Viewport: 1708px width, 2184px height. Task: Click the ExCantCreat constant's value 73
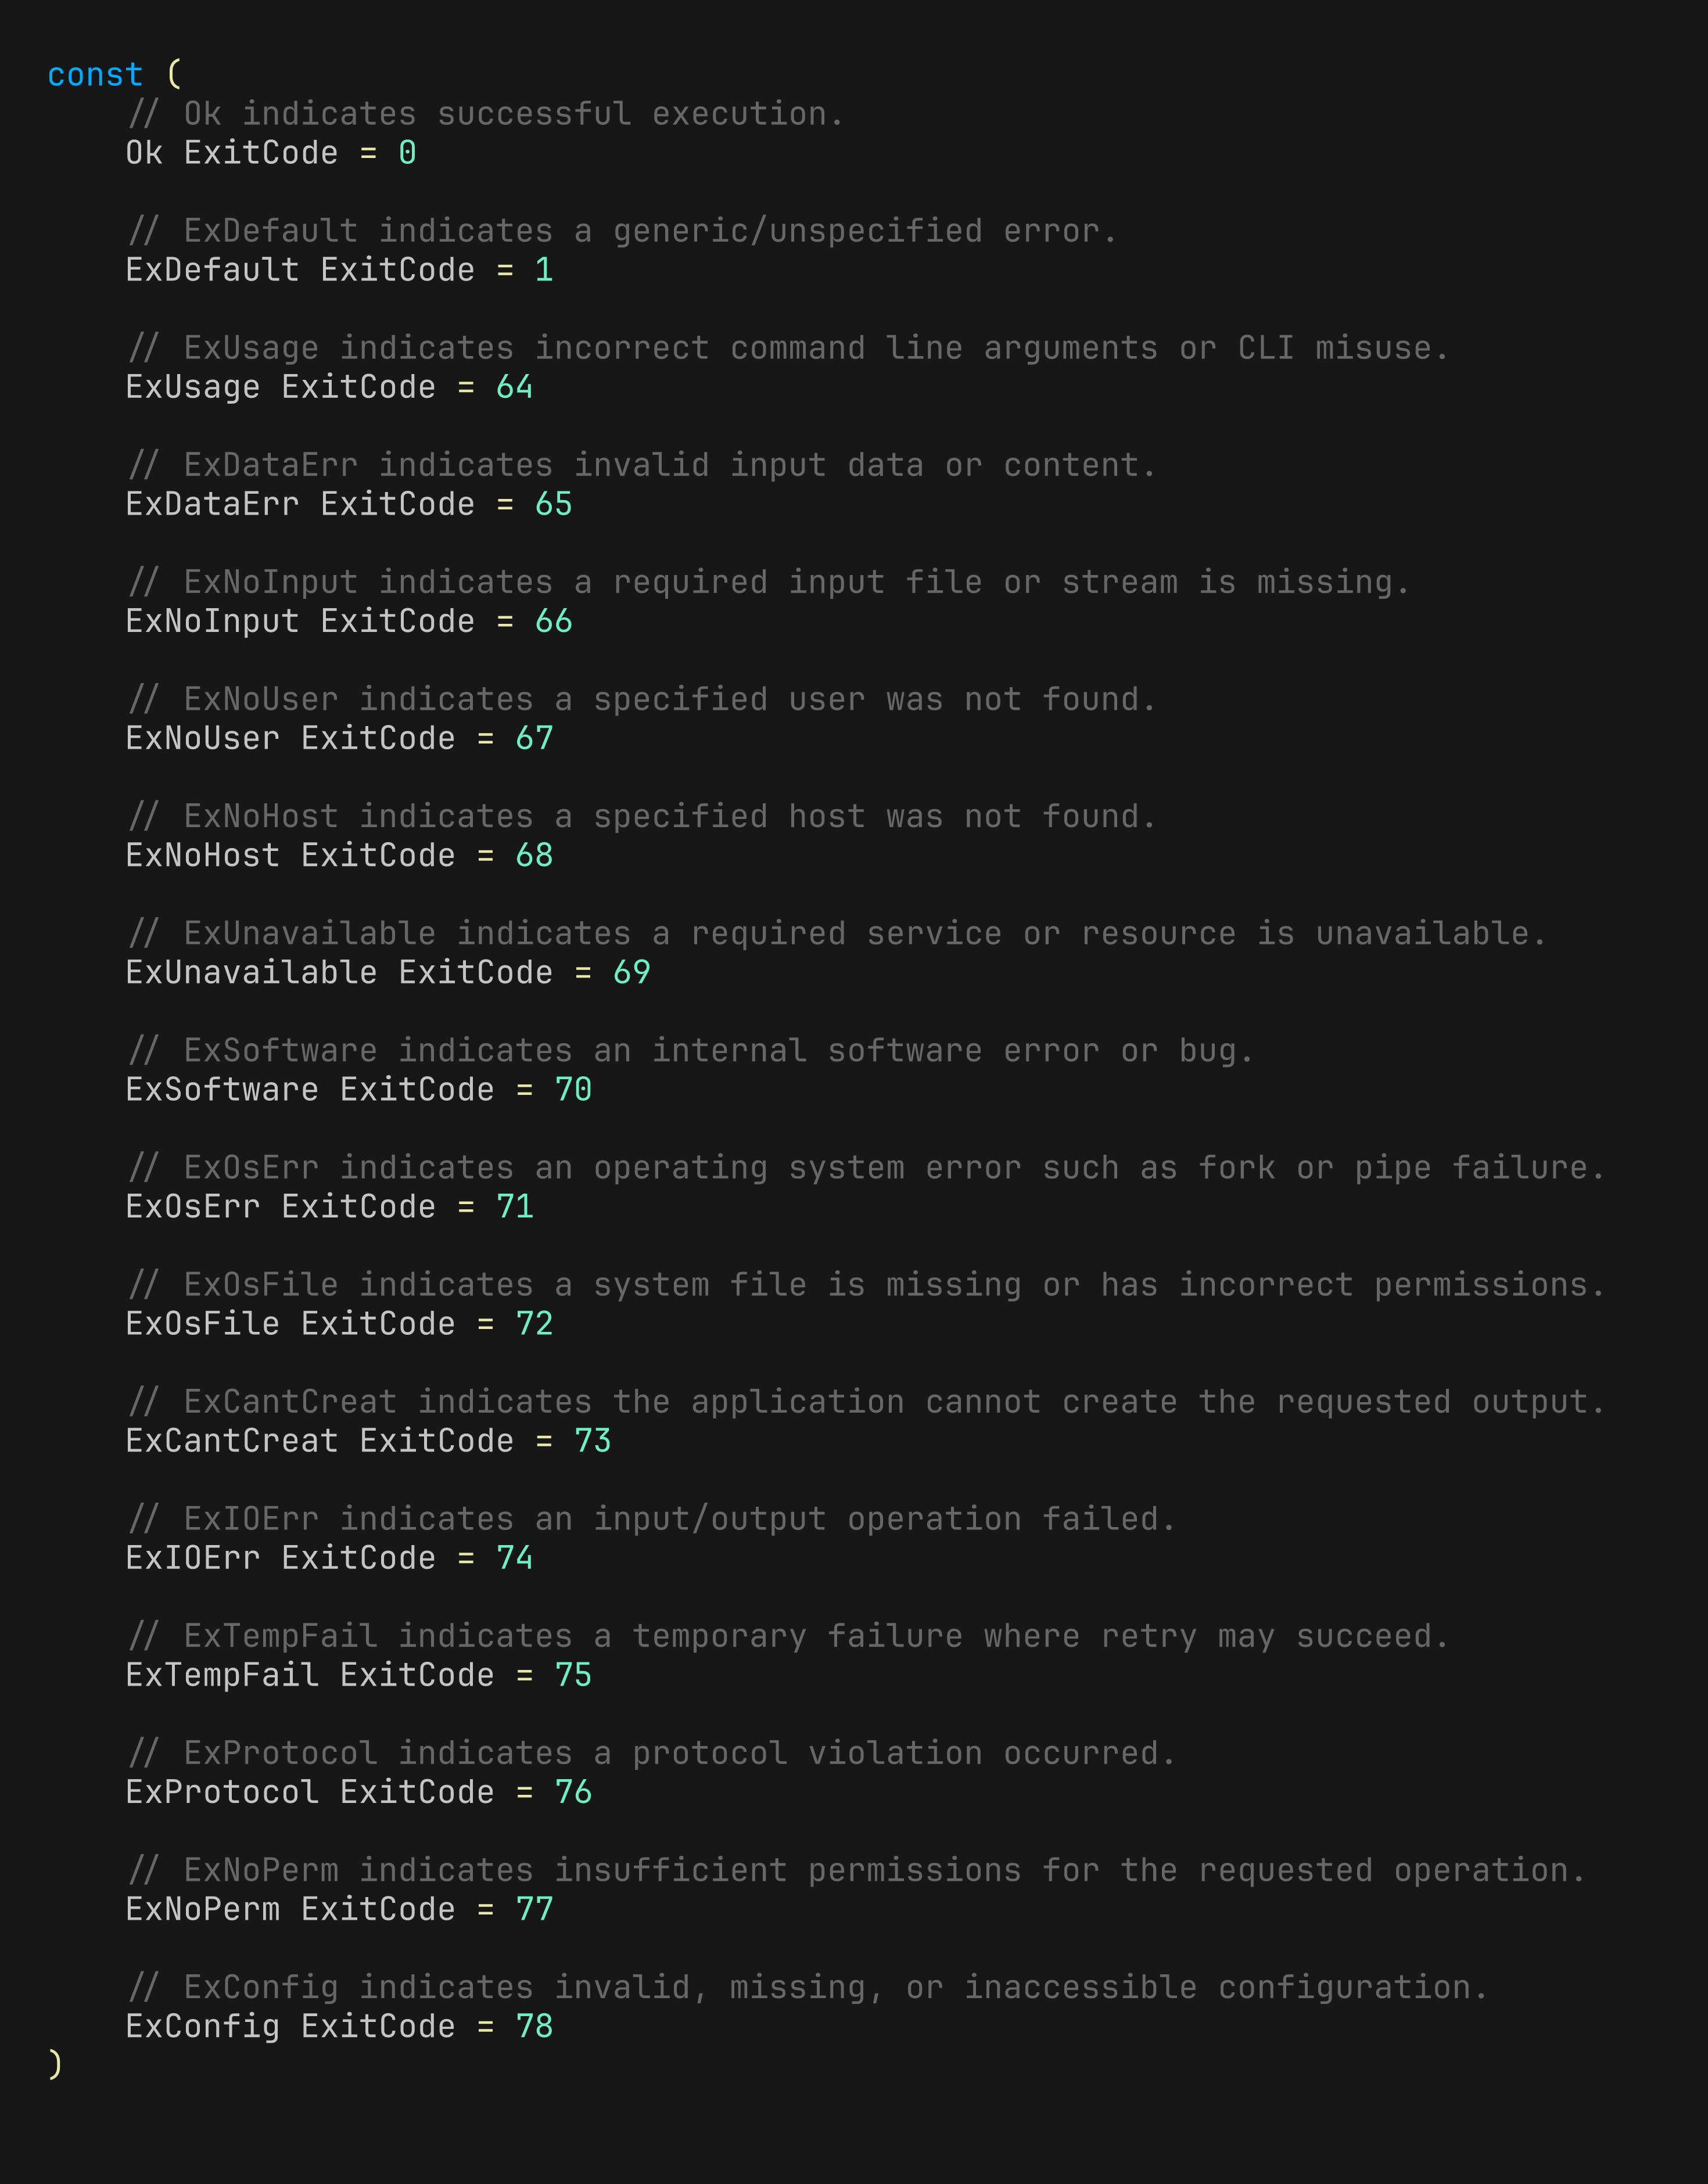(x=592, y=1440)
